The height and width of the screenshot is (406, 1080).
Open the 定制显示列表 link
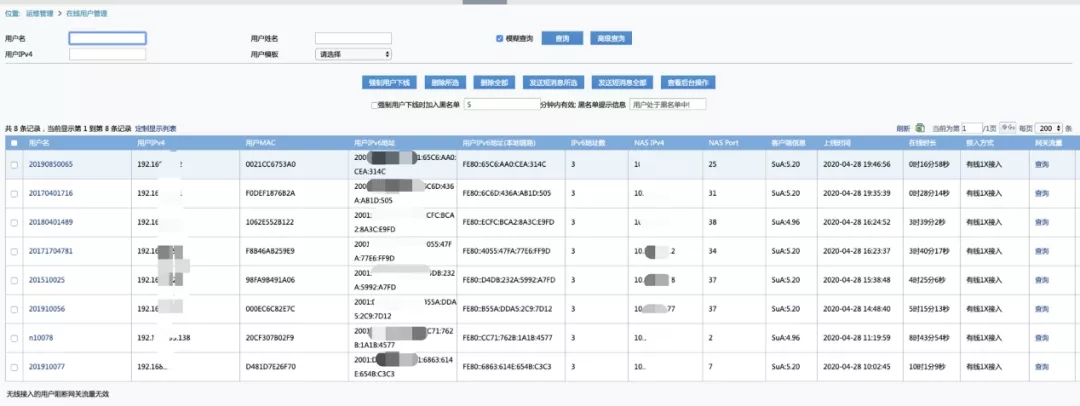click(156, 129)
